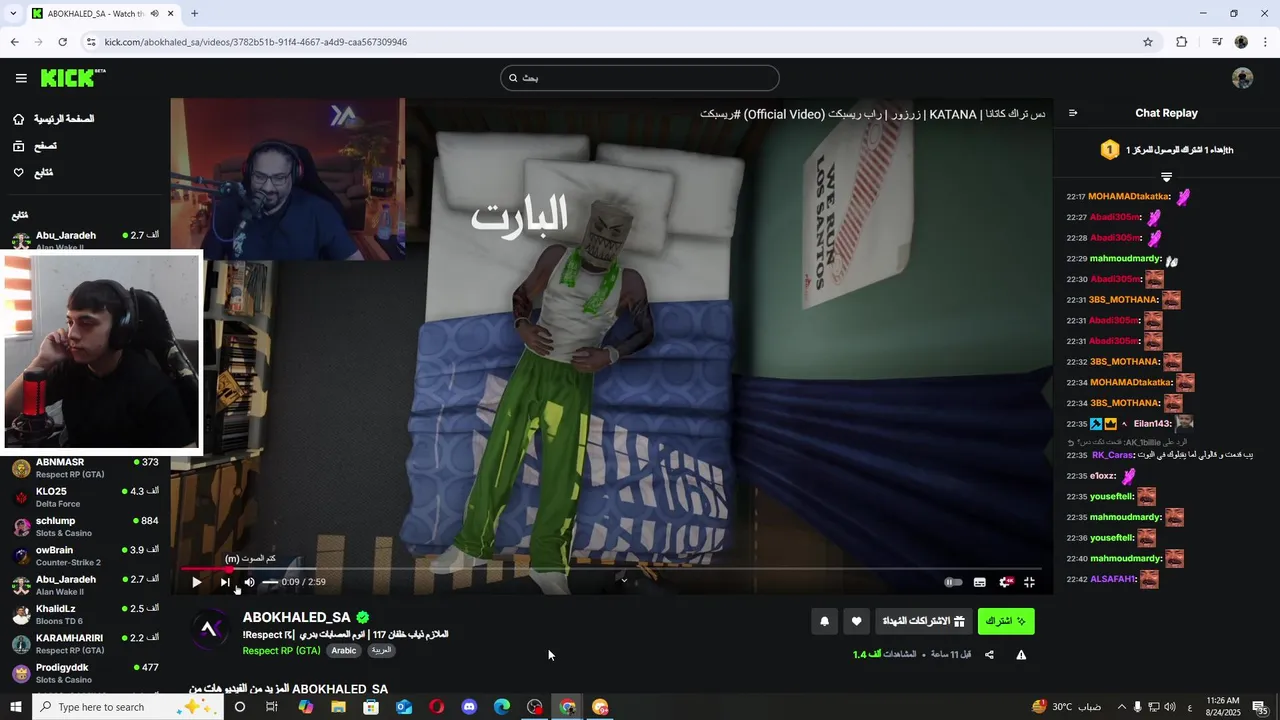Open a new Chrome tab
The image size is (1280, 720).
pos(194,13)
